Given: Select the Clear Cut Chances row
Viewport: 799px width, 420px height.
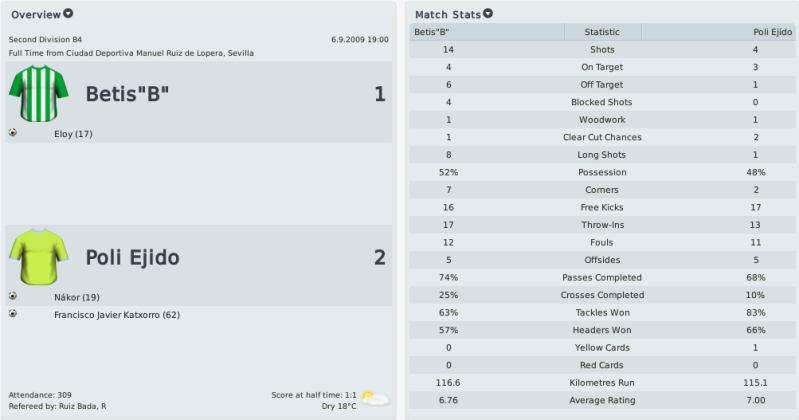Looking at the screenshot, I should tap(603, 137).
